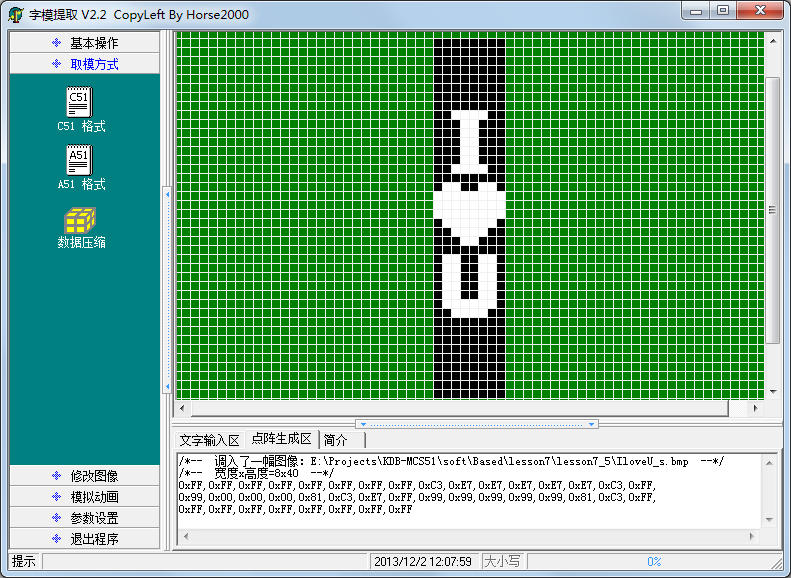Click the 0% progress bar in status bar
The image size is (791, 578).
tap(654, 562)
